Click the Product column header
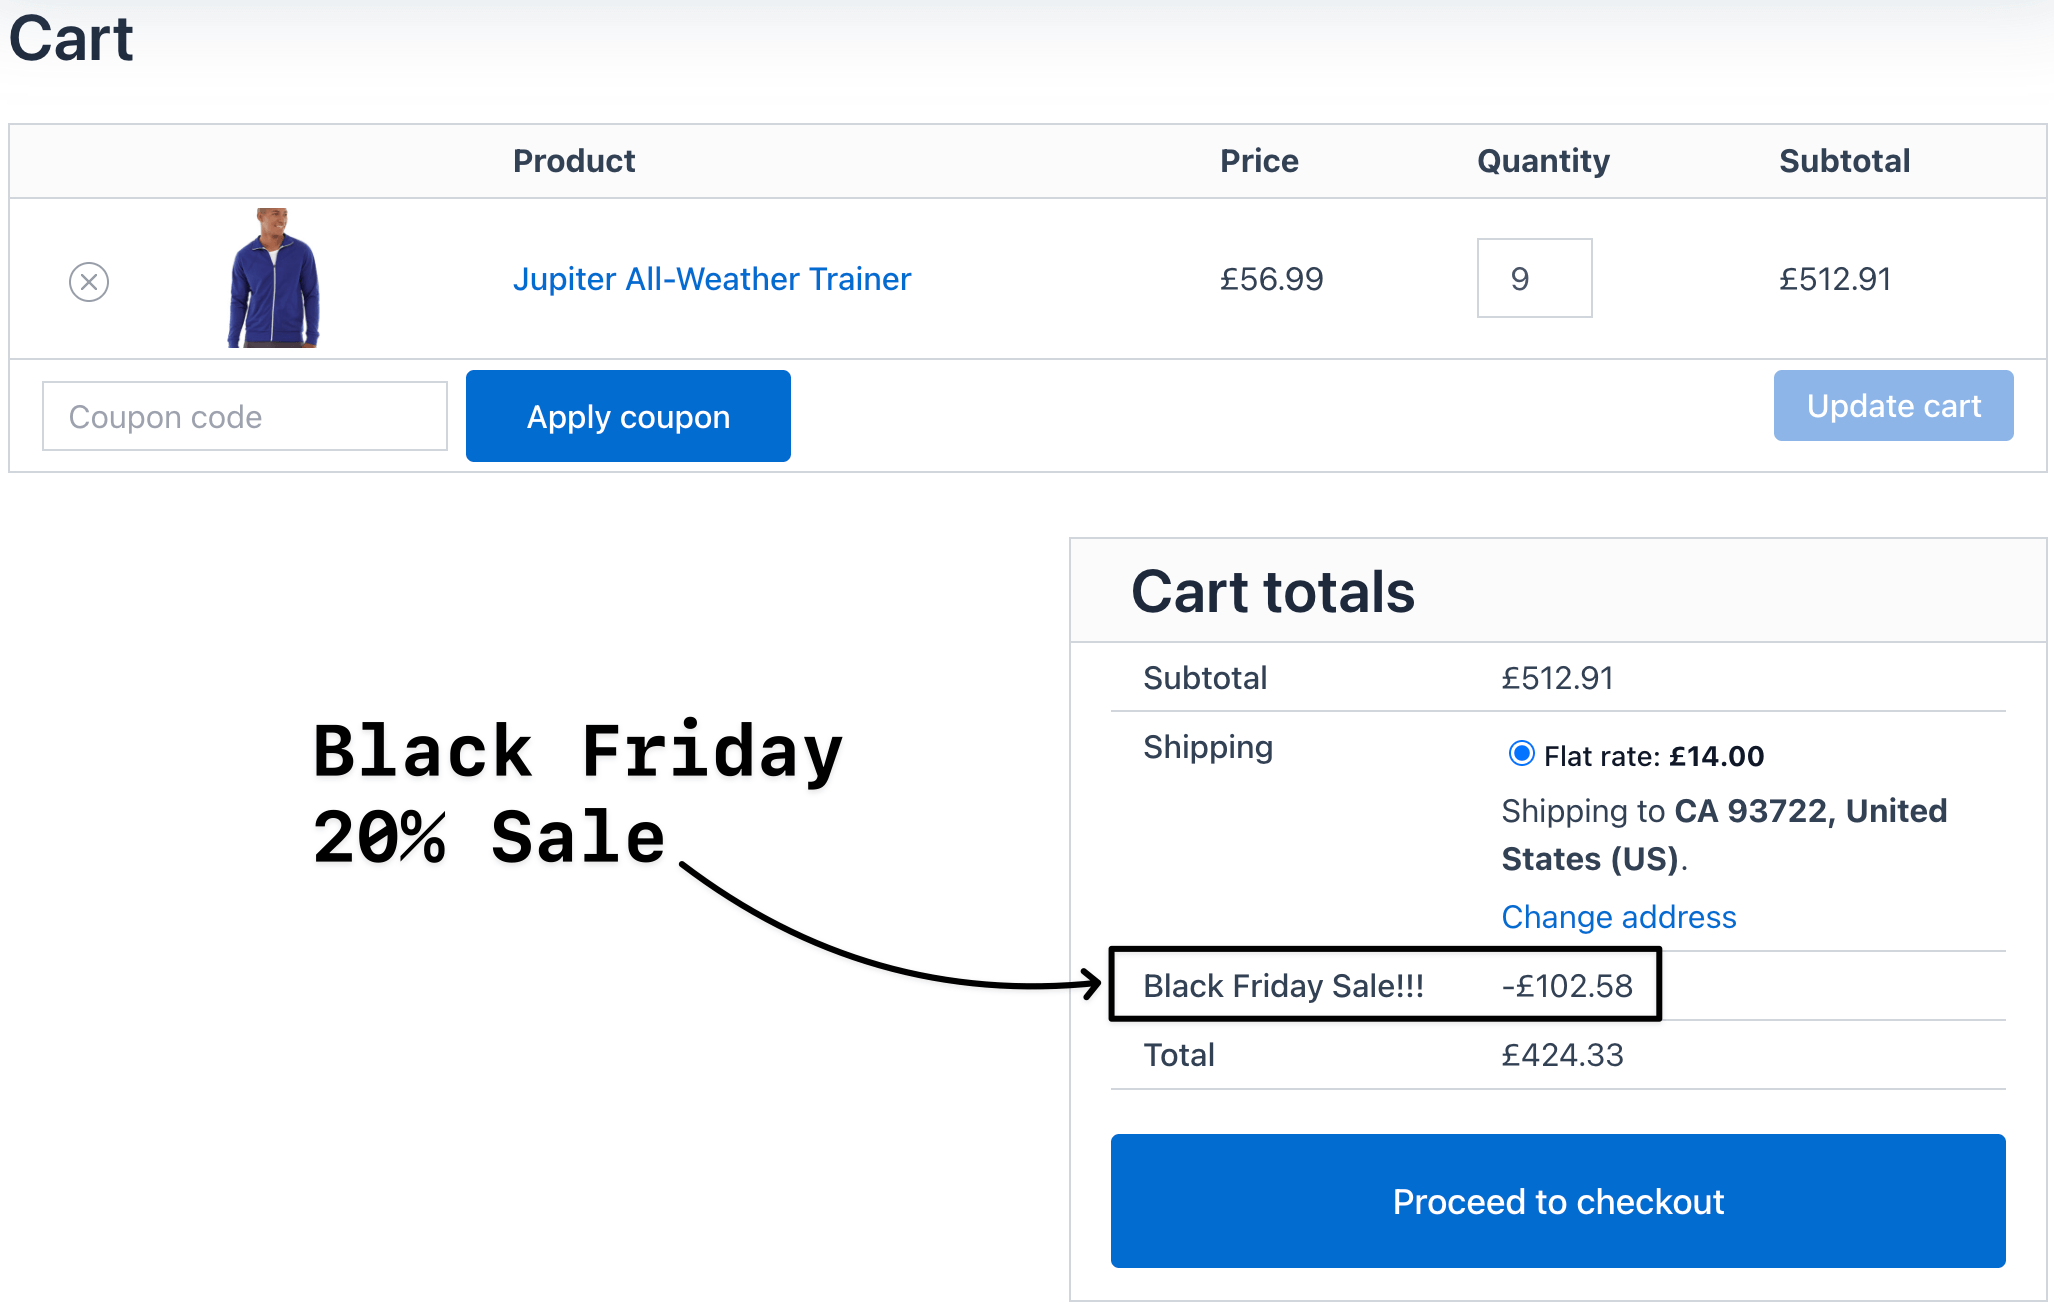2054x1308 pixels. pyautogui.click(x=574, y=161)
